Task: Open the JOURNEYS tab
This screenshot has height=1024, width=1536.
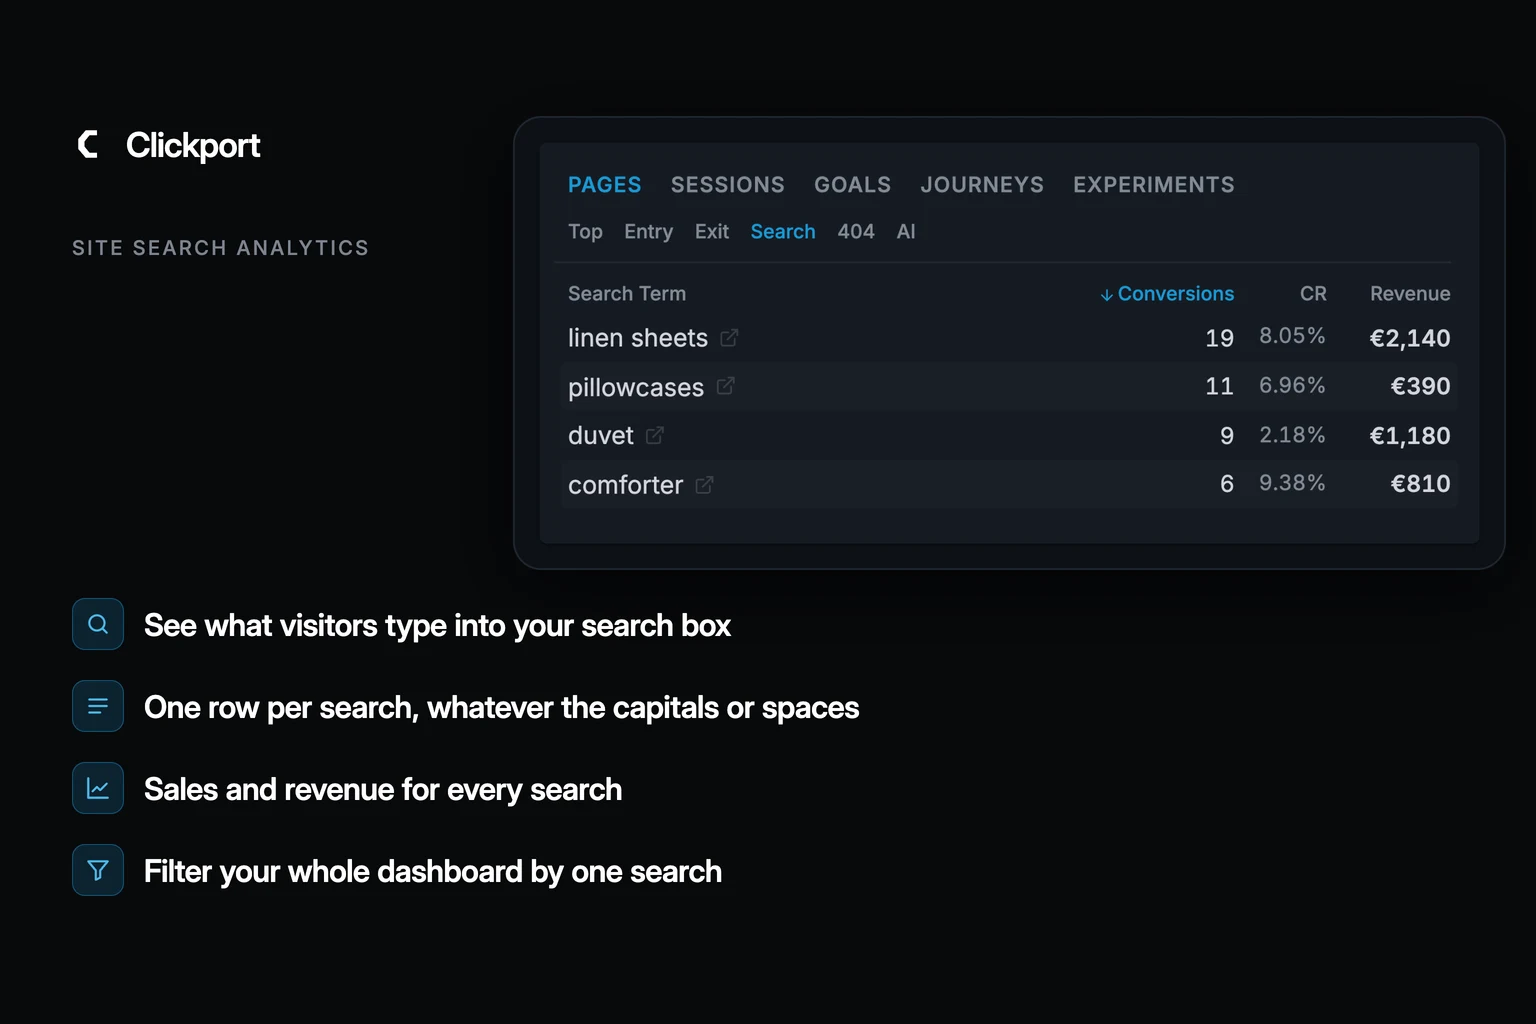Action: coord(982,185)
